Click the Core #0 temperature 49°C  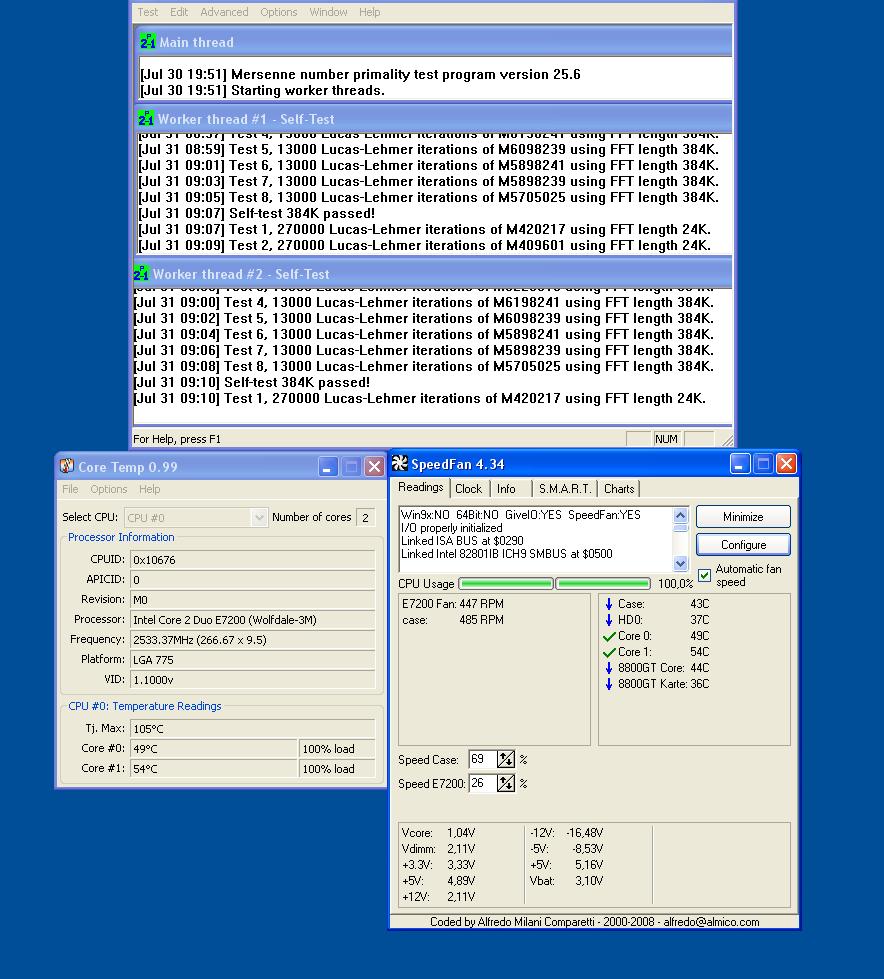214,749
